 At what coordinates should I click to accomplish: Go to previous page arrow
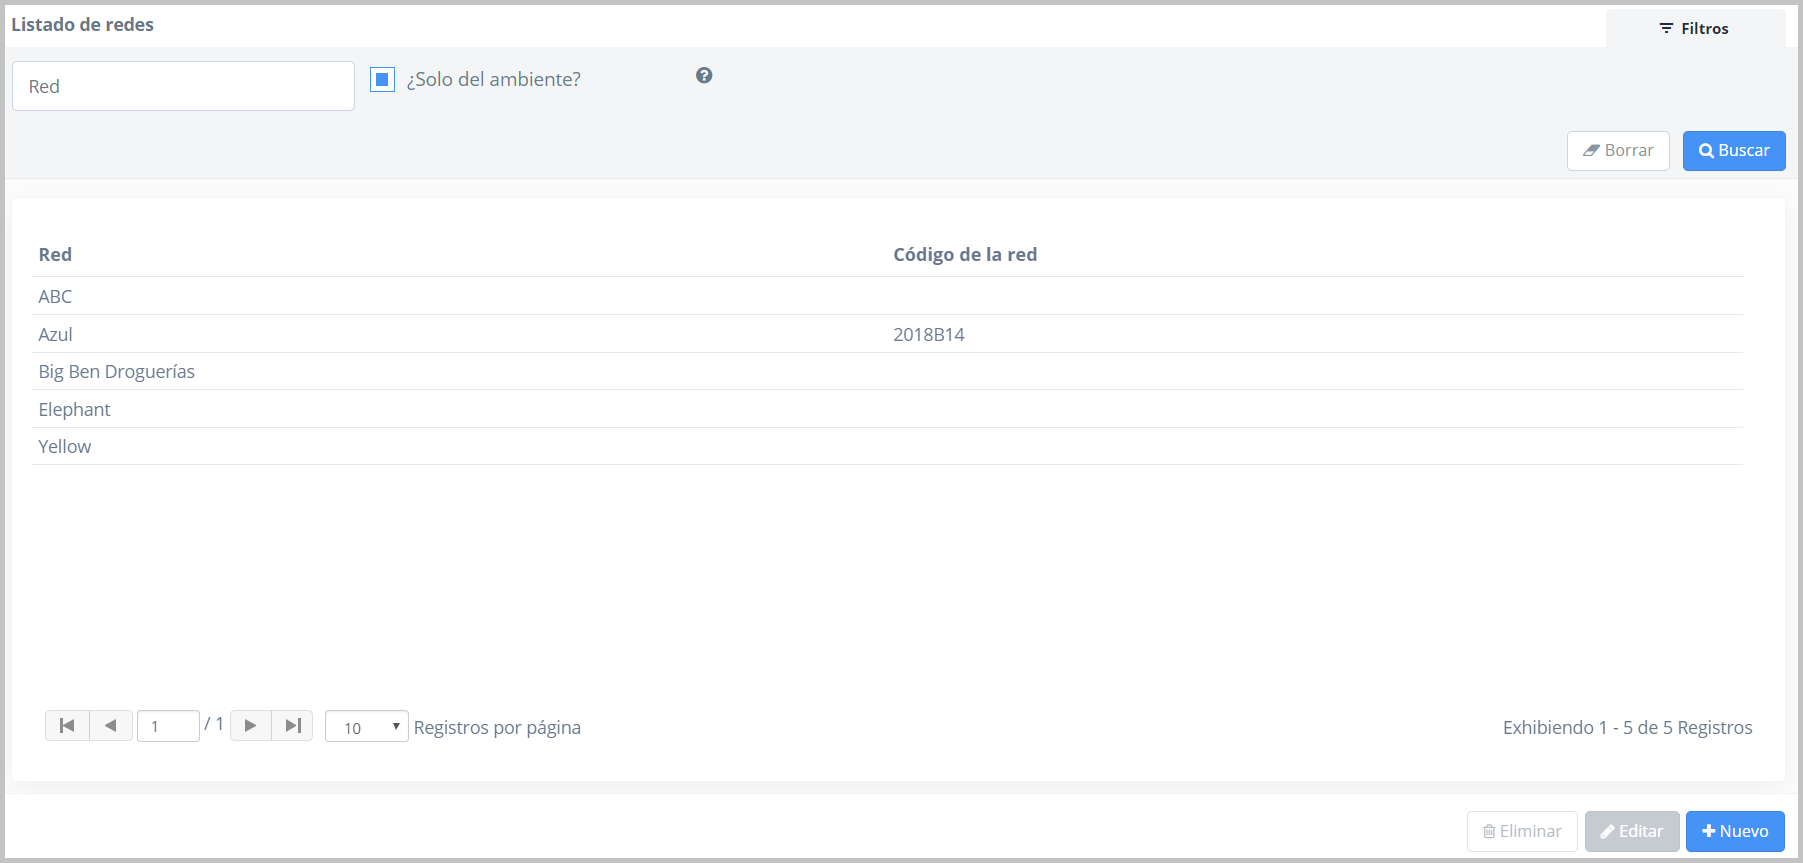click(x=111, y=726)
